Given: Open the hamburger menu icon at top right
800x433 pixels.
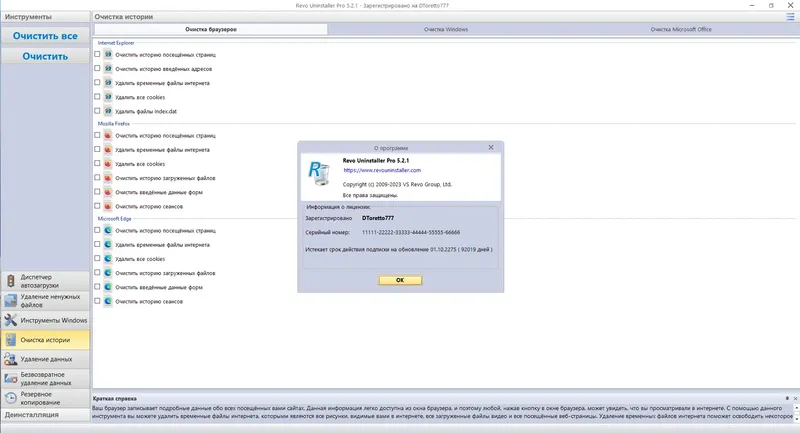Looking at the screenshot, I should pyautogui.click(x=790, y=17).
